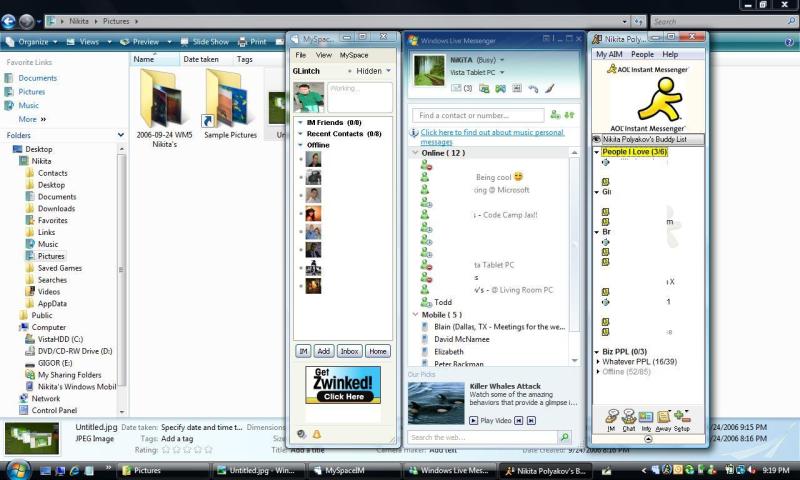Click the Get Zwinked ad banner
The width and height of the screenshot is (800, 480).
343,385
